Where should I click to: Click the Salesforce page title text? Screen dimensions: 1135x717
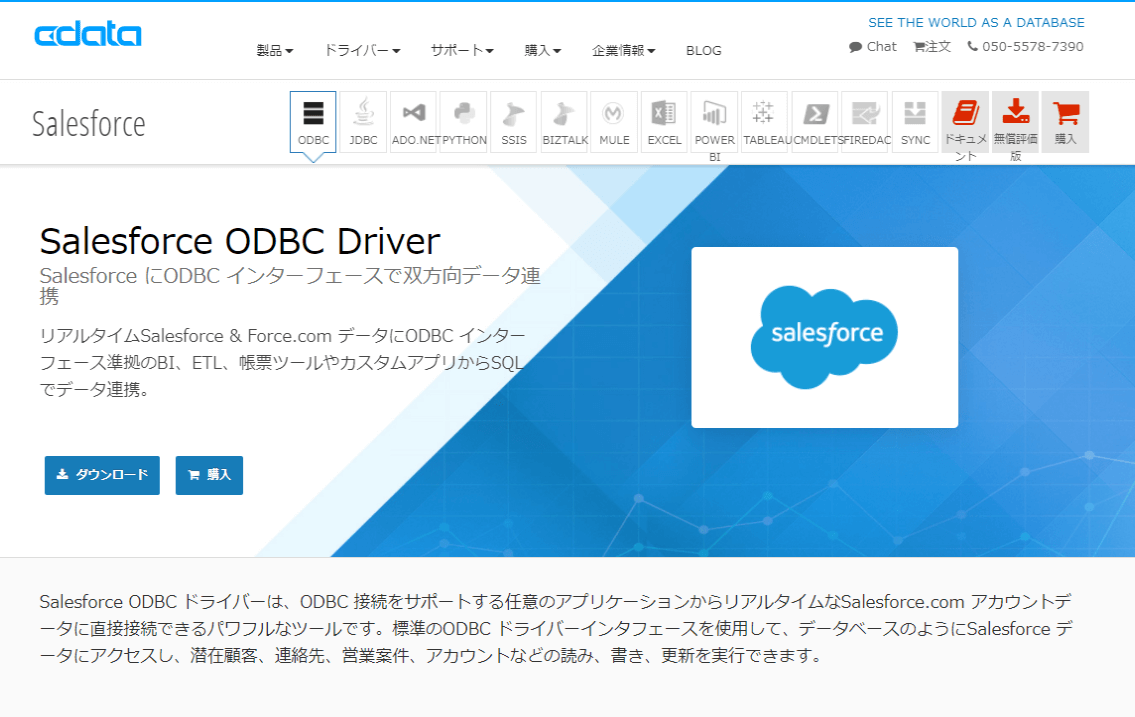(88, 124)
